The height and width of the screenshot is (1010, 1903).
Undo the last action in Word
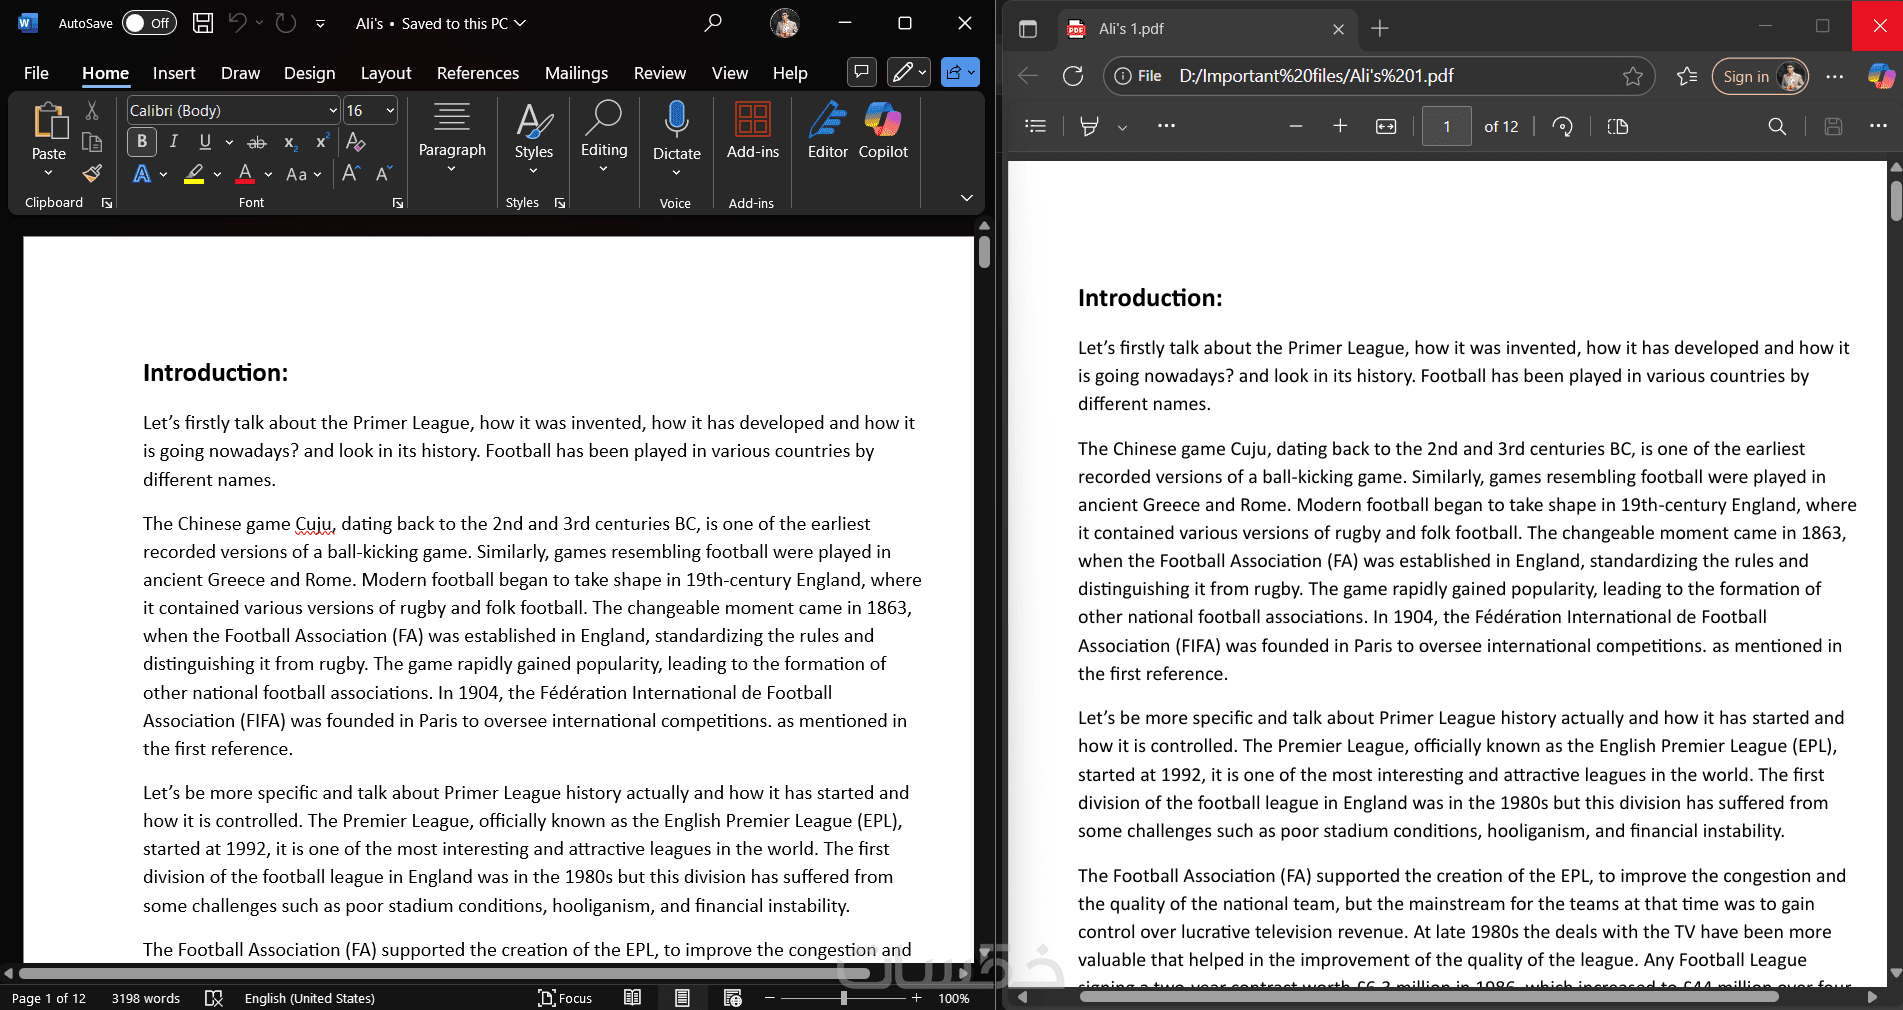coord(237,23)
